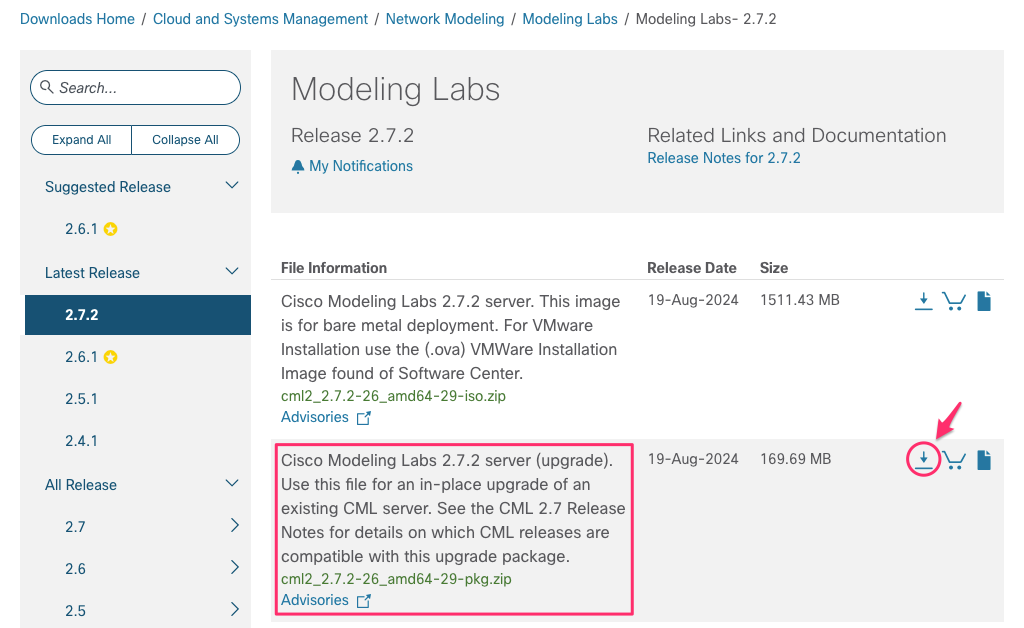
Task: Click the Collapse All button
Action: coord(185,140)
